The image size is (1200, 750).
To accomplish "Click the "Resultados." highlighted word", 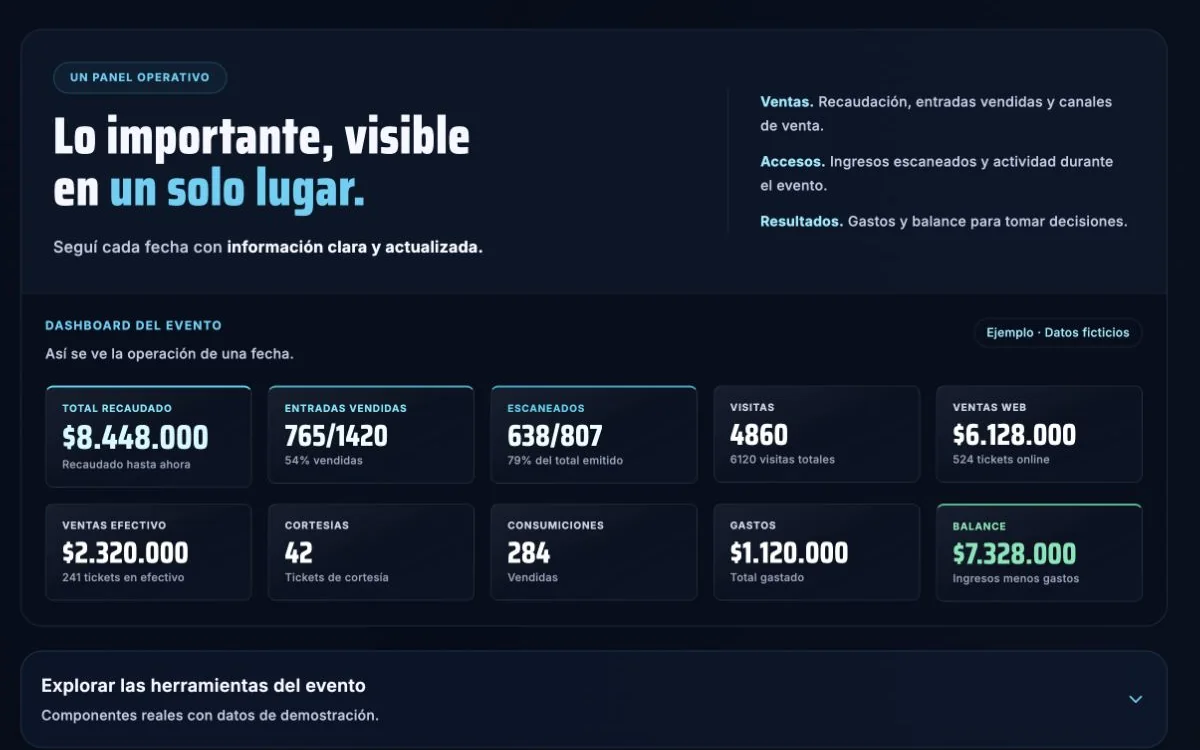I will (x=802, y=222).
